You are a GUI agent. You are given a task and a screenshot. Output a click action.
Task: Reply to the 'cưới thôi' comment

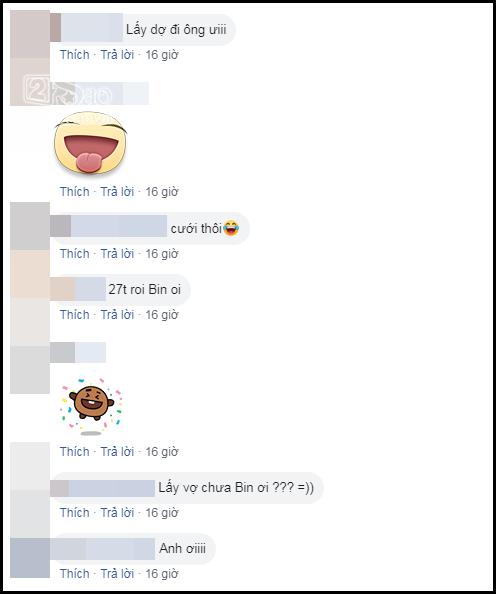point(117,253)
